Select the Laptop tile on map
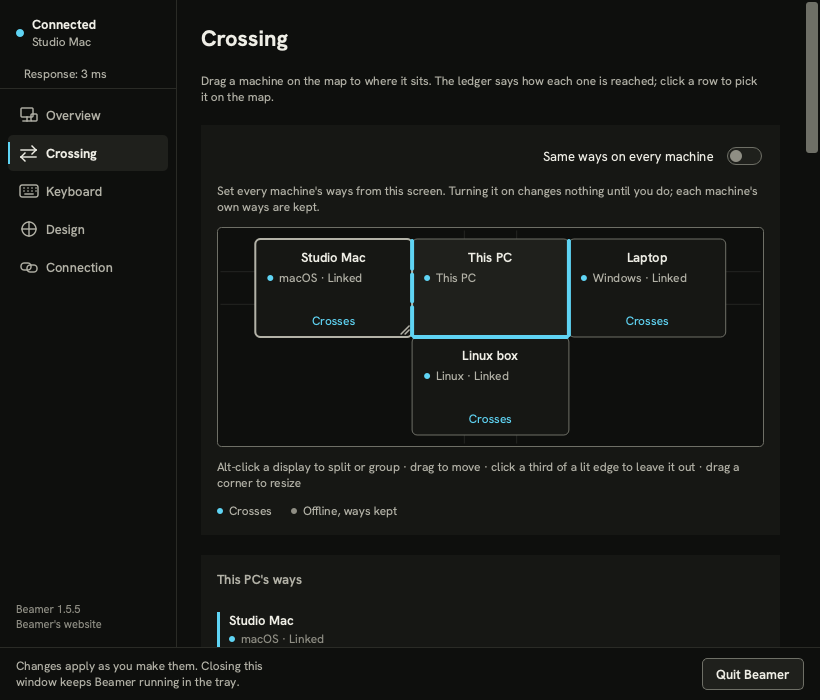Viewport: 820px width, 700px height. 647,288
